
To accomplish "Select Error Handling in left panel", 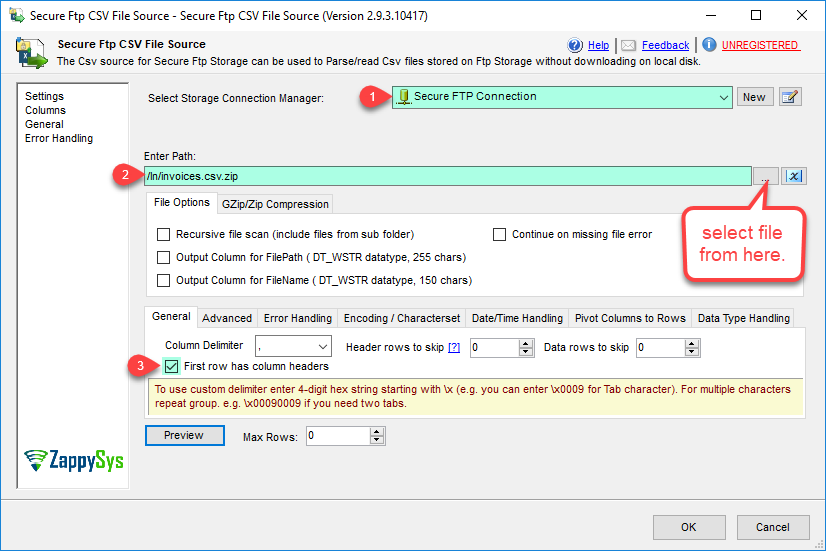I will [x=59, y=138].
